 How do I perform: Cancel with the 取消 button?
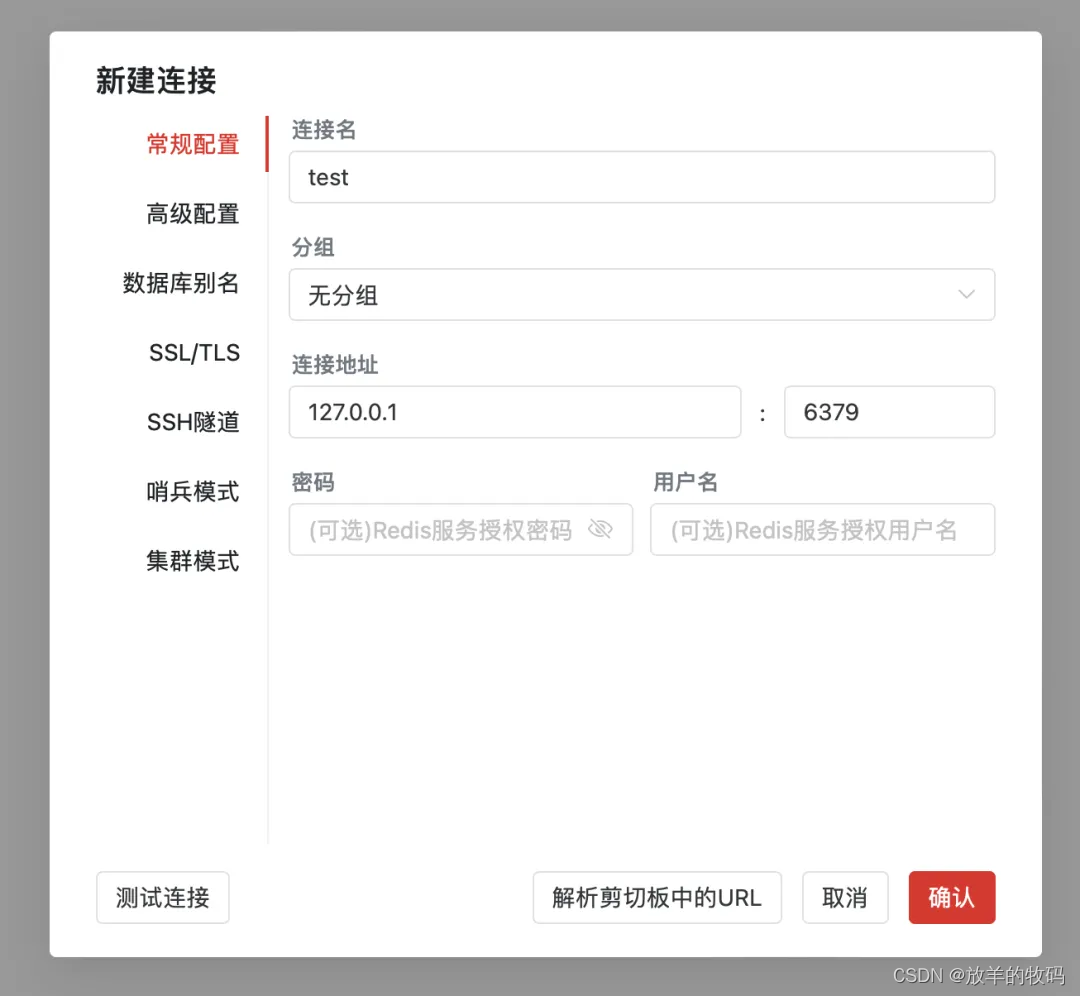[x=845, y=898]
